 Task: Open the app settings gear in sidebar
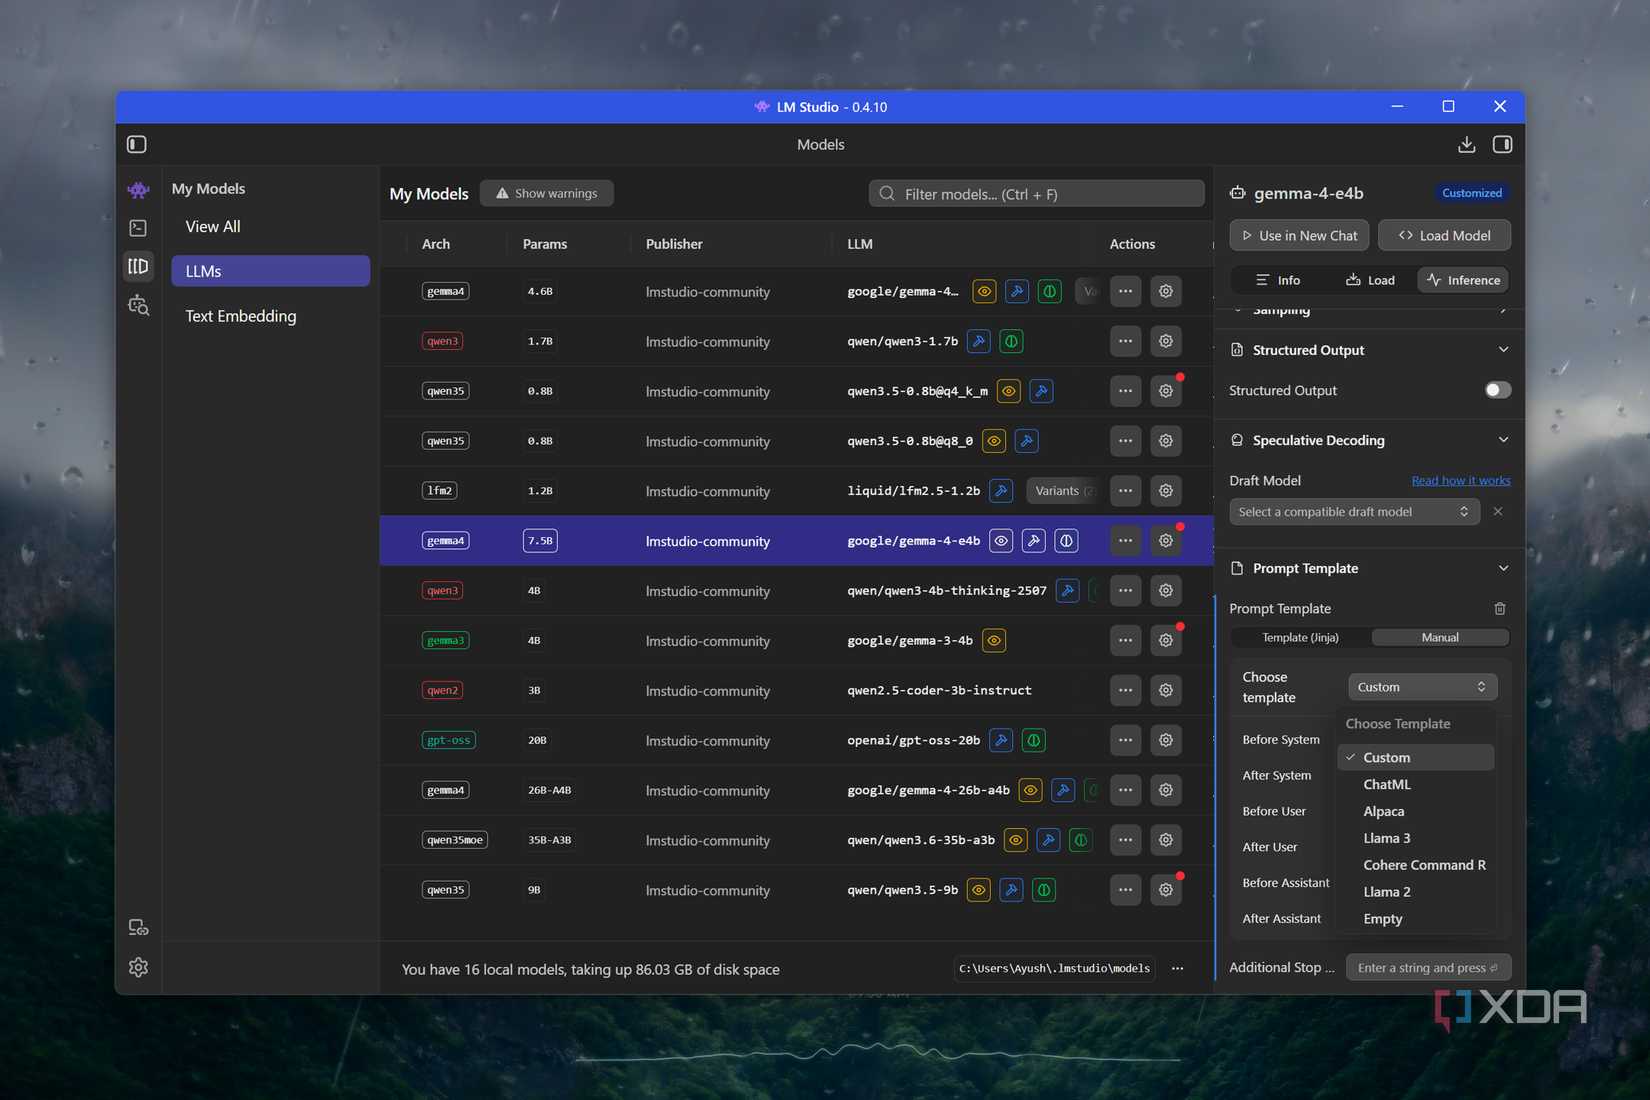138,967
